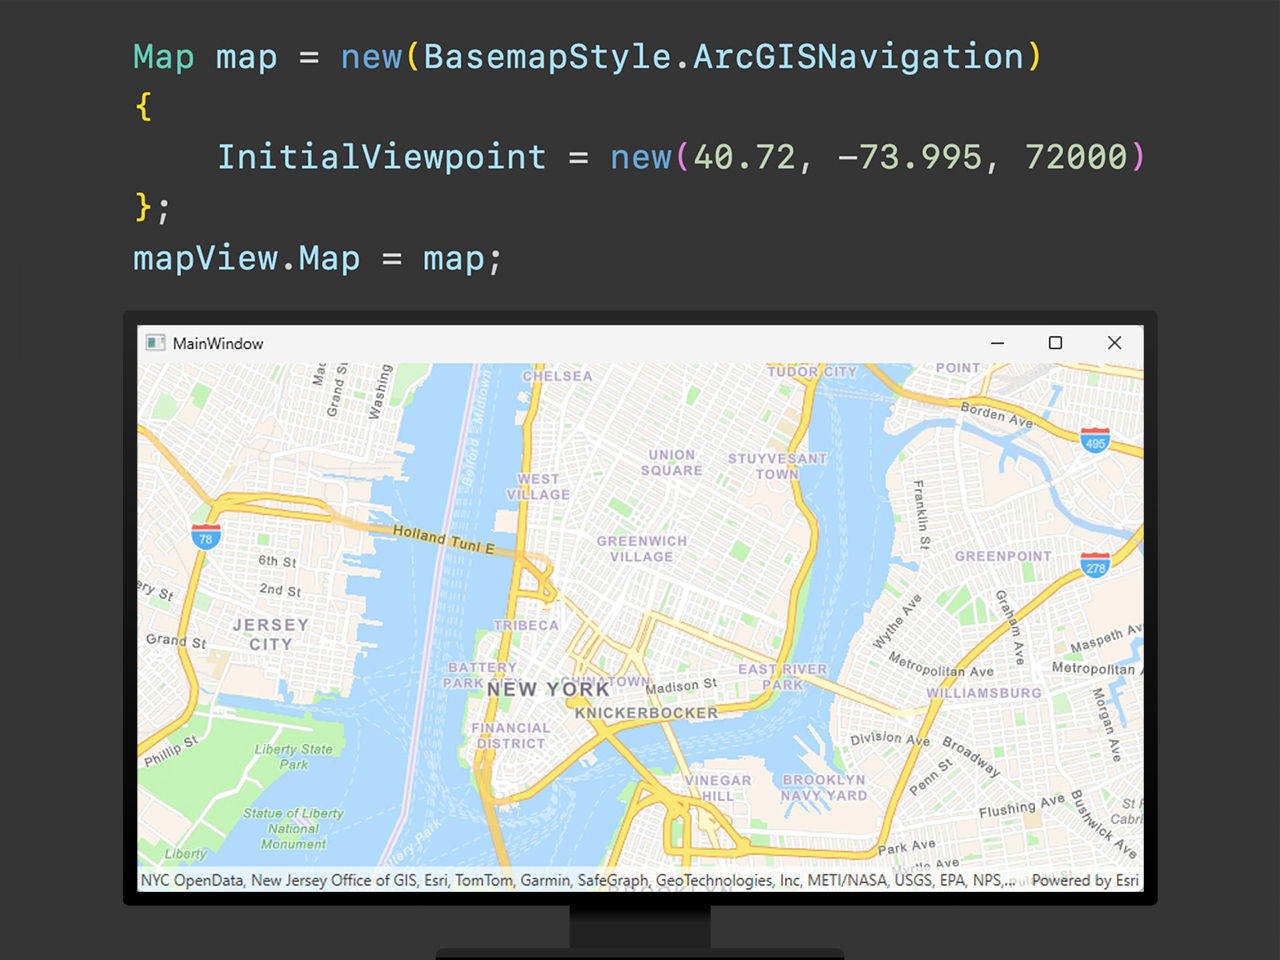1280x960 pixels.
Task: Click the Williamsburg neighborhood label
Action: [983, 692]
